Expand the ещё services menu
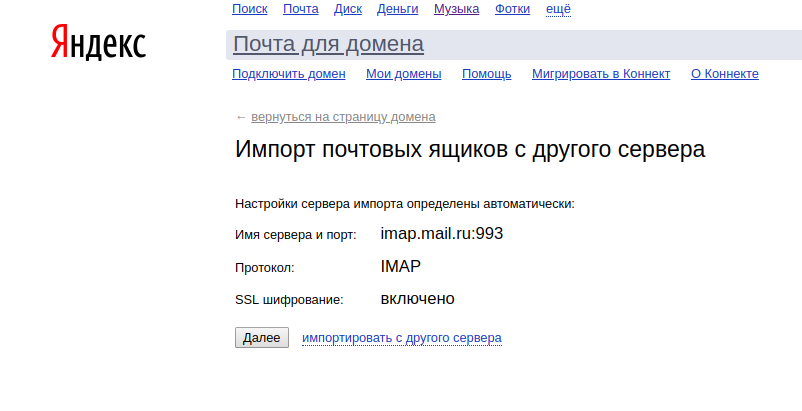The image size is (802, 411). [x=559, y=9]
